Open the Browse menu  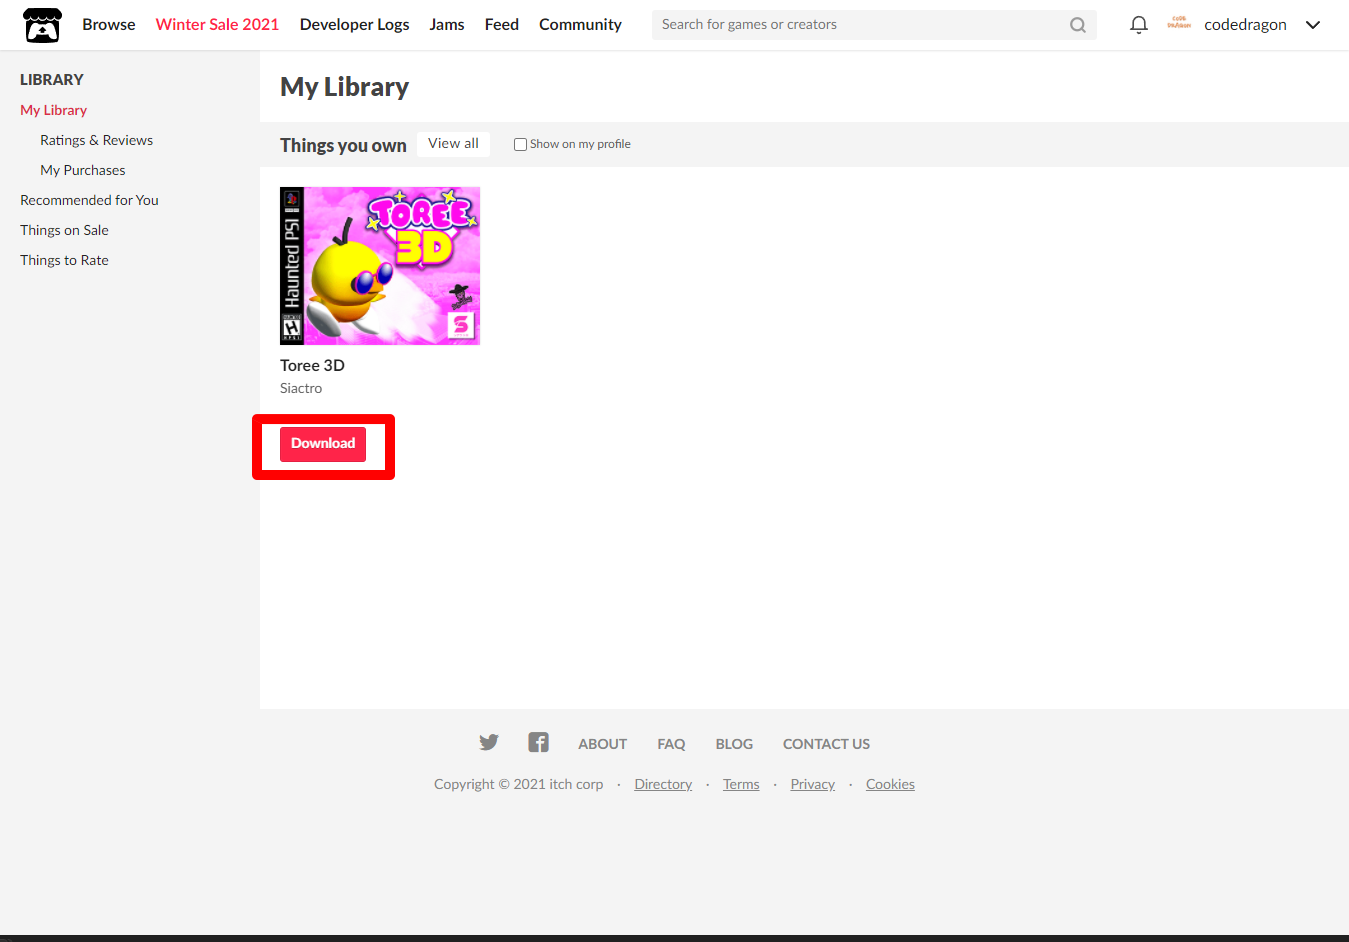[109, 24]
